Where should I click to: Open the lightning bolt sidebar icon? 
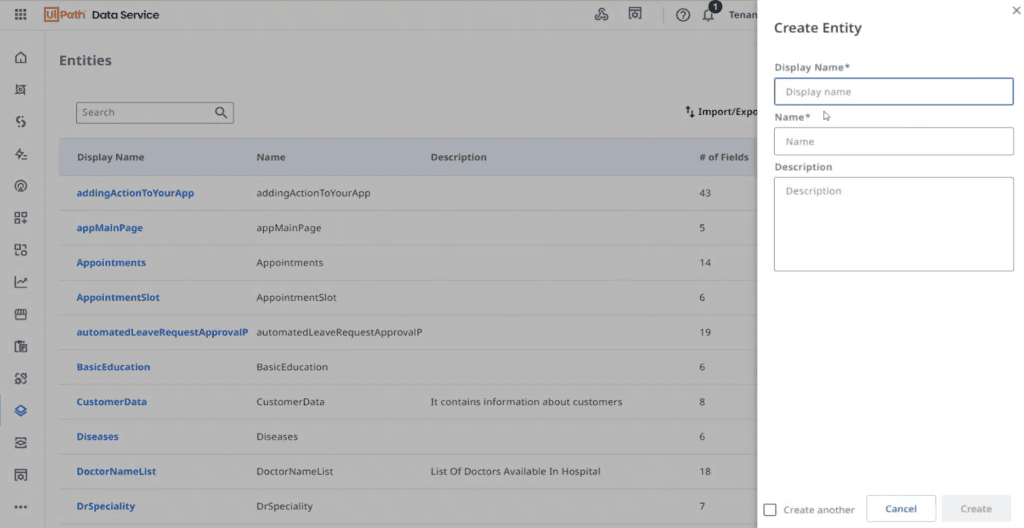(21, 154)
